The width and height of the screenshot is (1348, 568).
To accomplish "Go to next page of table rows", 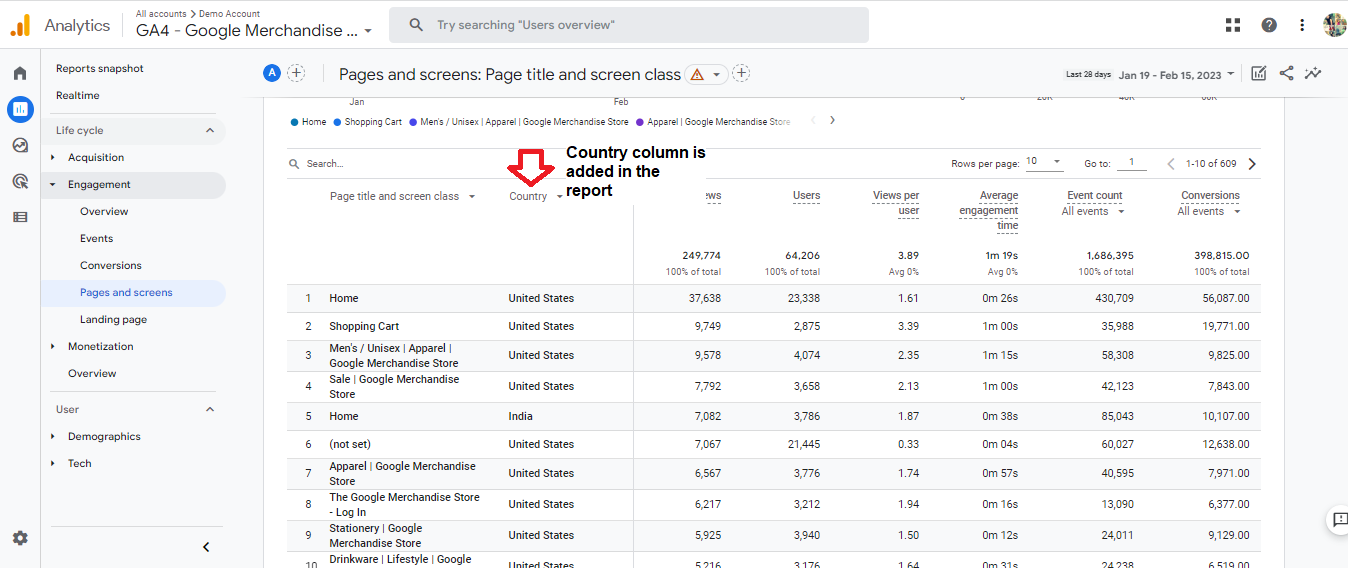I will click(1252, 163).
